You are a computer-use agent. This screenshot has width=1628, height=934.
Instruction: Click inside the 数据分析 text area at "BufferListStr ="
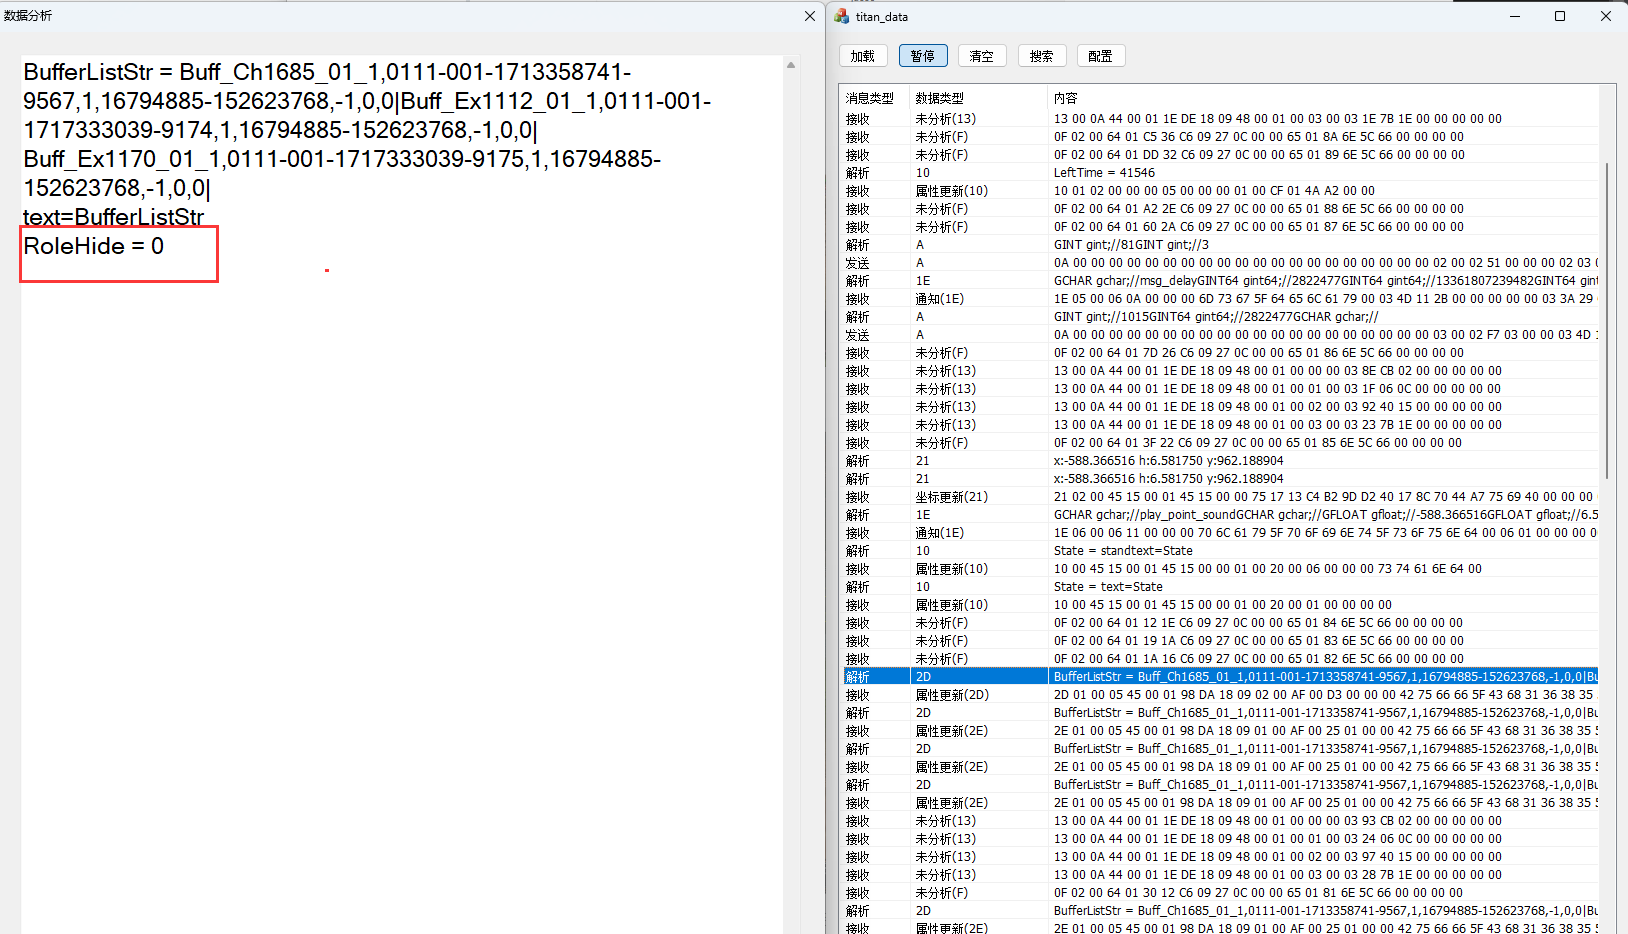(x=98, y=72)
